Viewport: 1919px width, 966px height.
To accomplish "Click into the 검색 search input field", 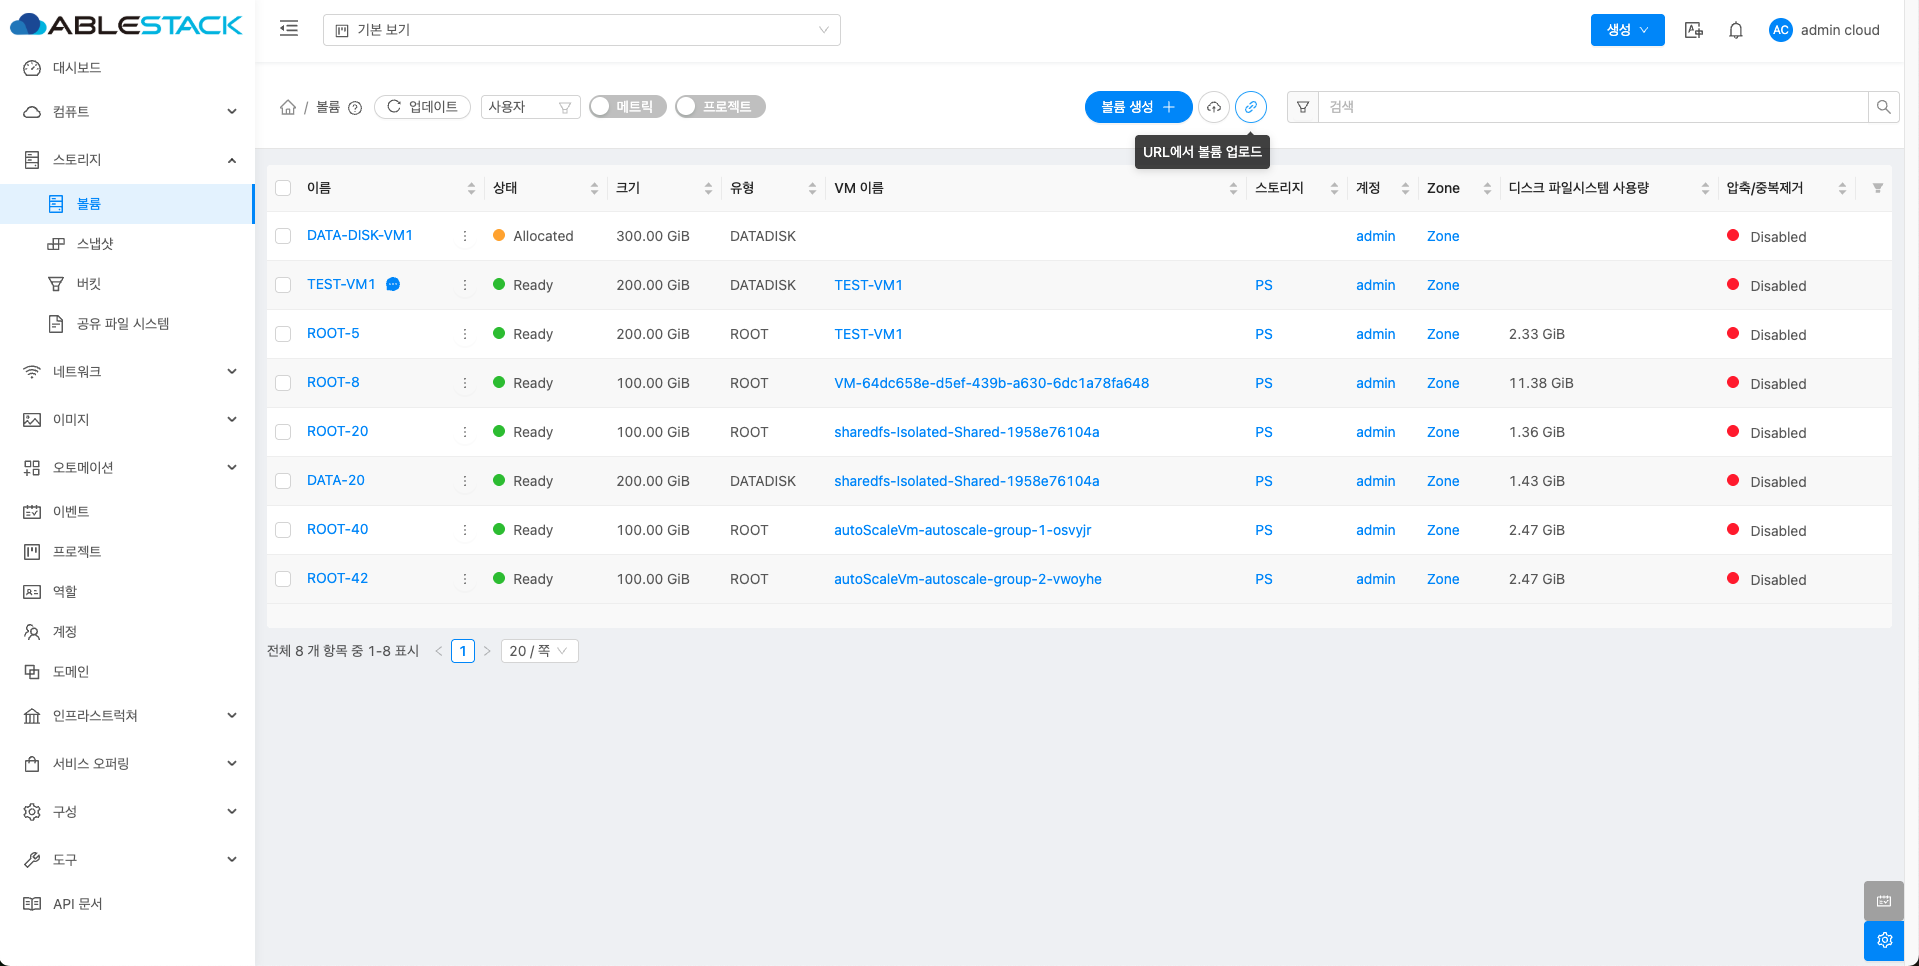I will (x=1592, y=107).
